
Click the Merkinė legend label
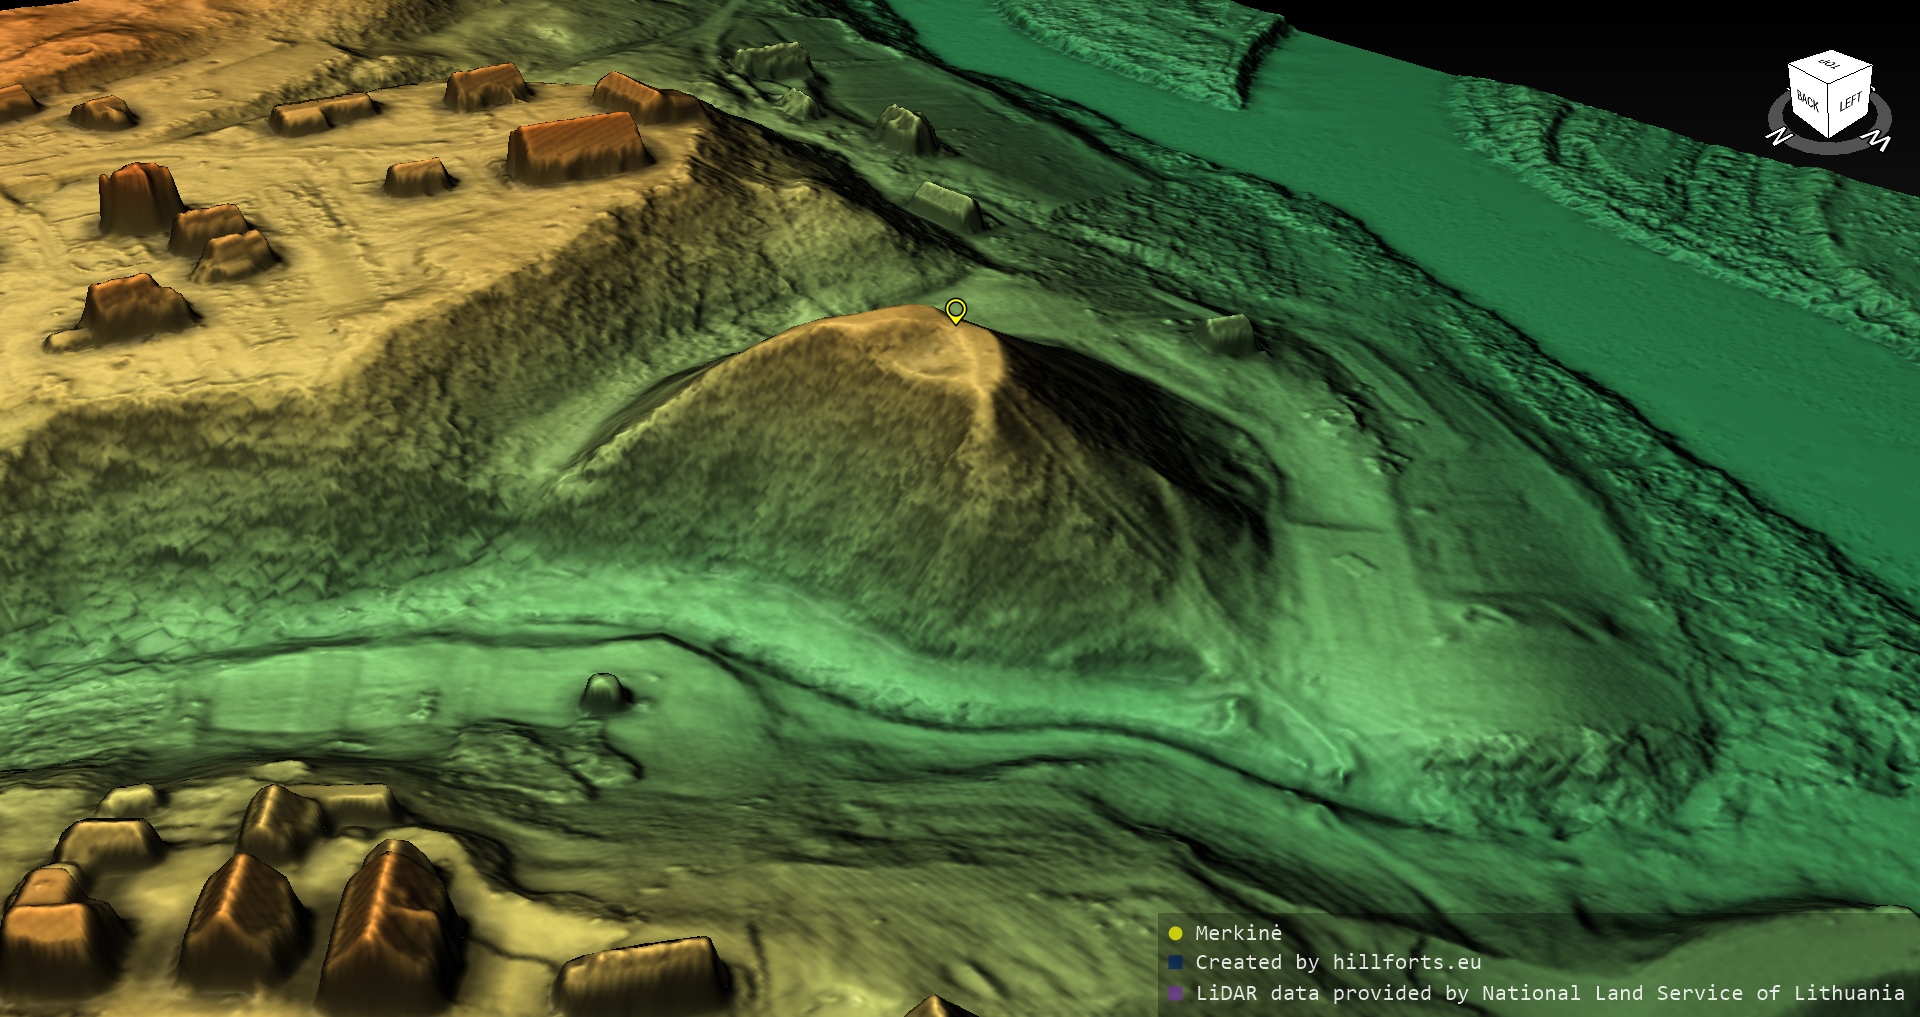1238,934
